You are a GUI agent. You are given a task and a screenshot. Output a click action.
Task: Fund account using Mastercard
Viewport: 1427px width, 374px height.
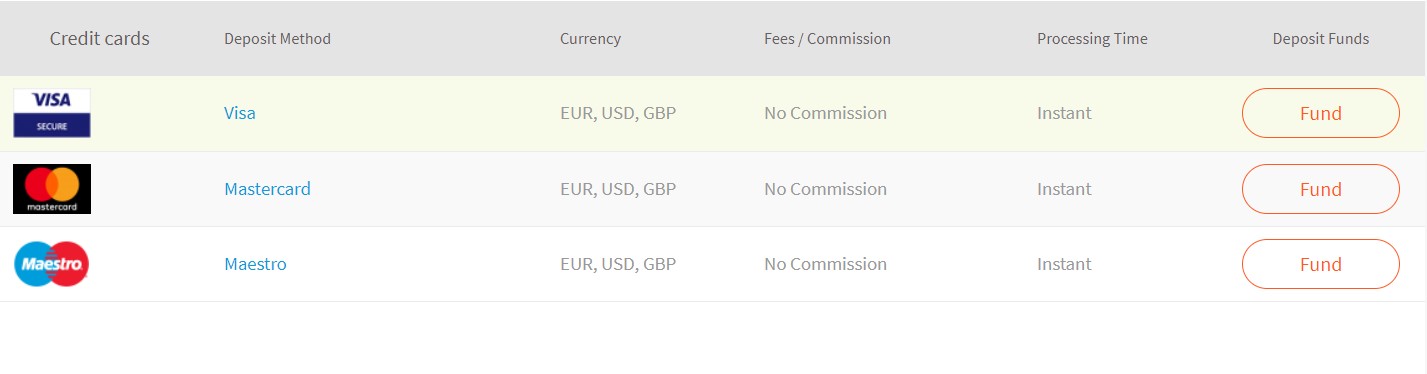1320,189
